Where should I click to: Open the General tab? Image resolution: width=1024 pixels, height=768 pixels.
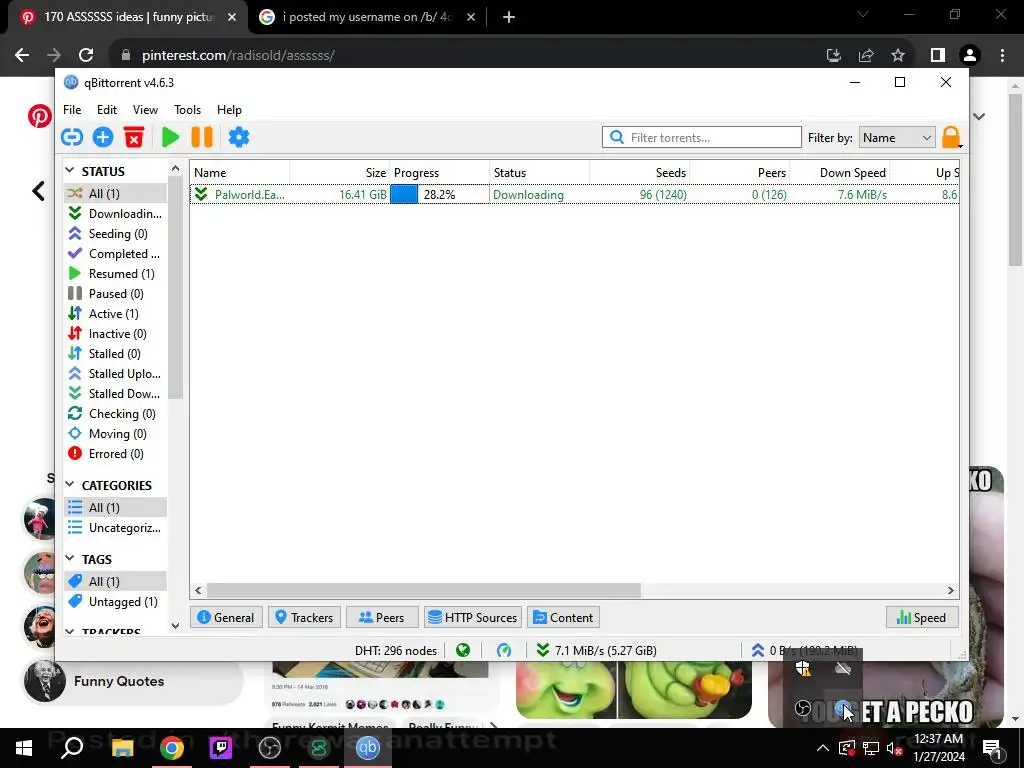pos(226,617)
